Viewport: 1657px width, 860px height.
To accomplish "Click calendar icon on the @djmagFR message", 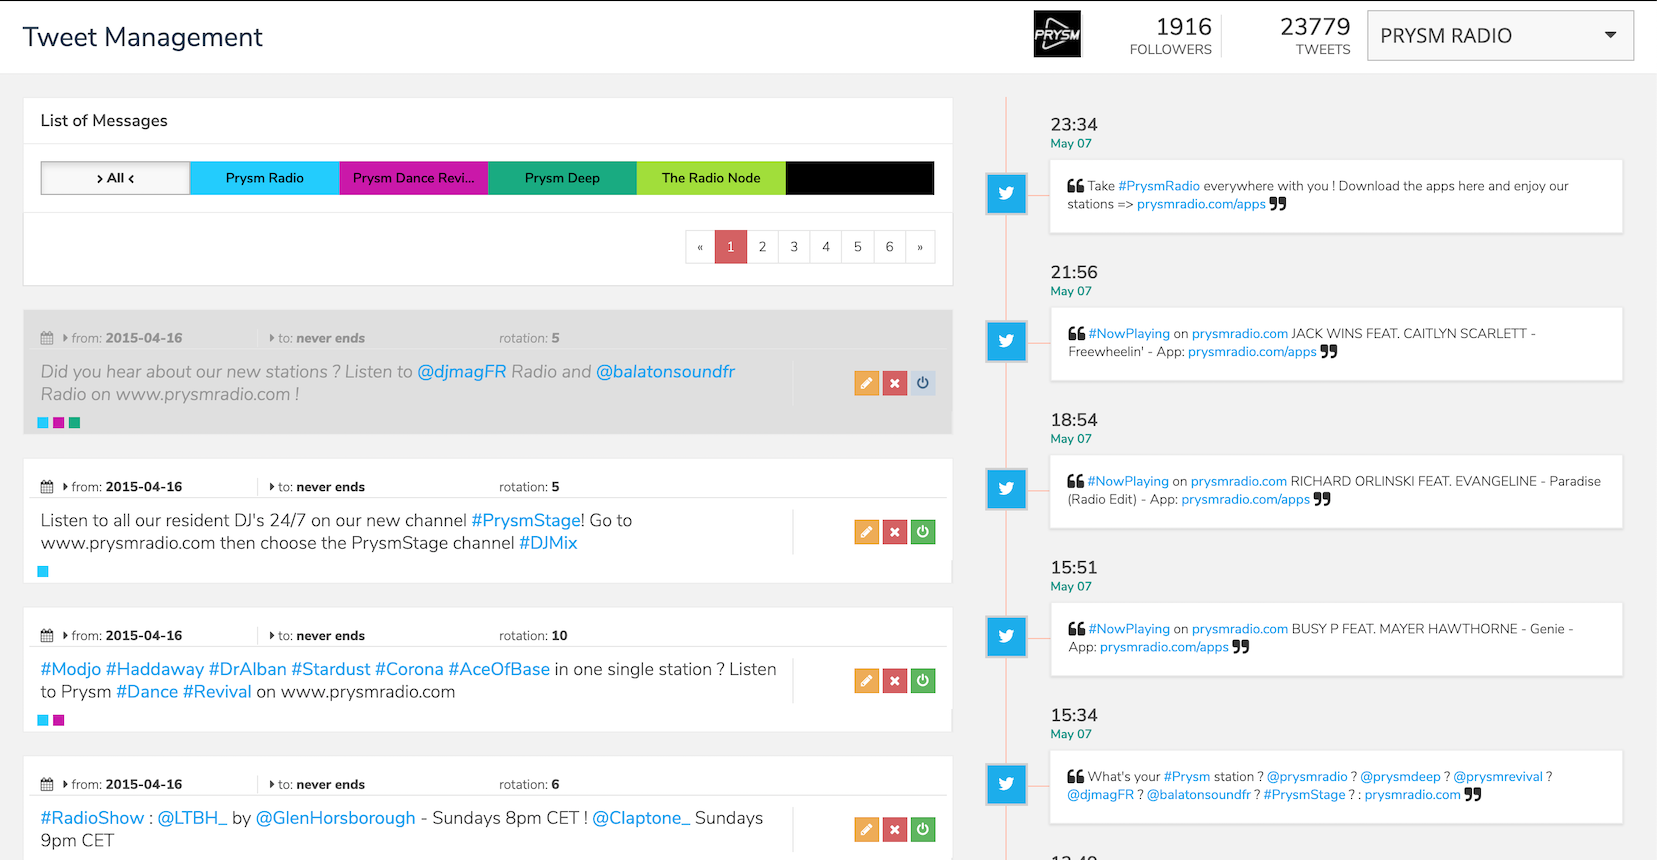I will 47,338.
